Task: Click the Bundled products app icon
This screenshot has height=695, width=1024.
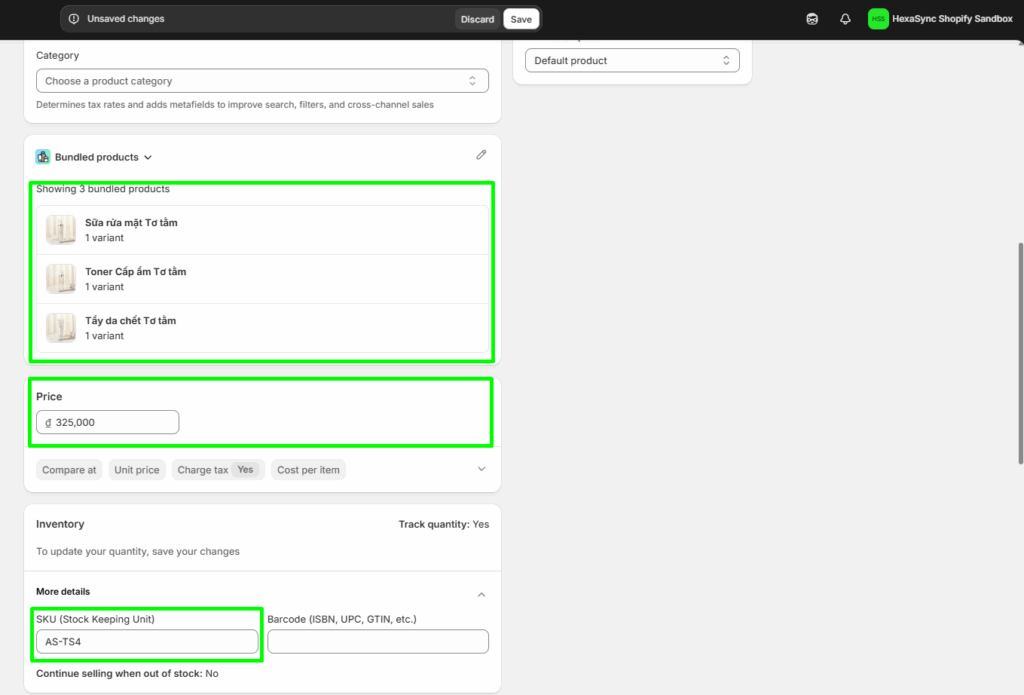Action: (x=43, y=157)
